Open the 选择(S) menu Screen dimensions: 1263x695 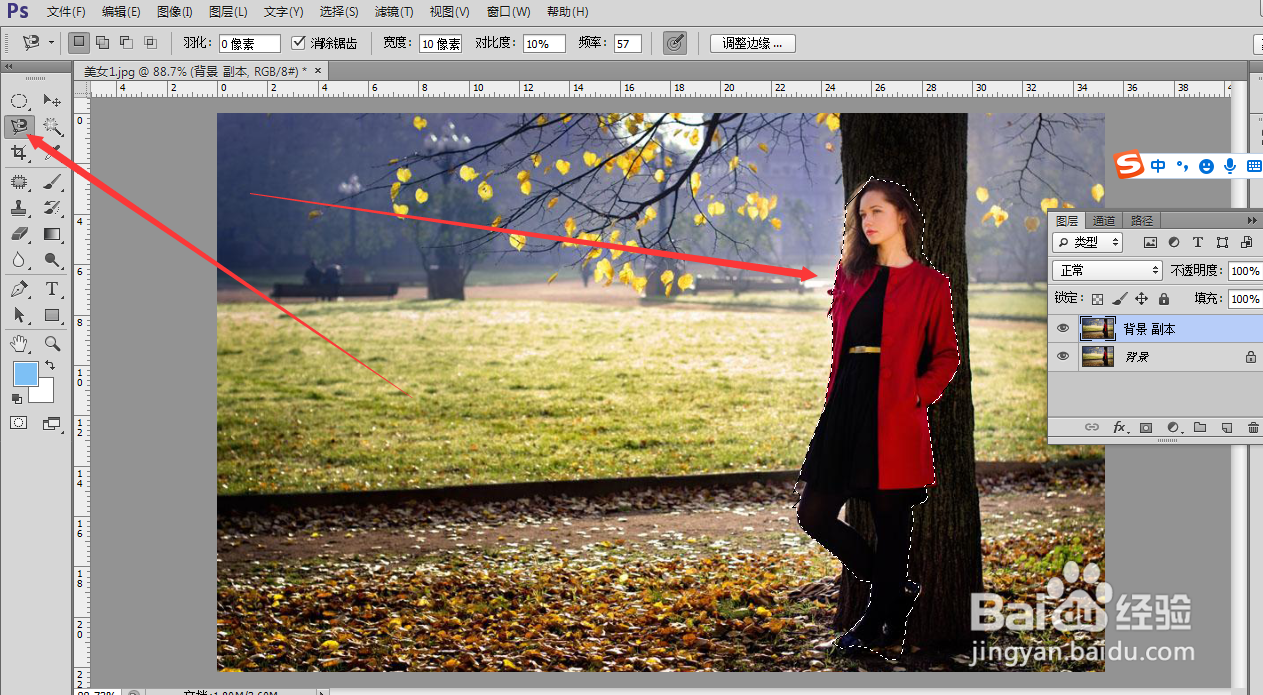(338, 12)
